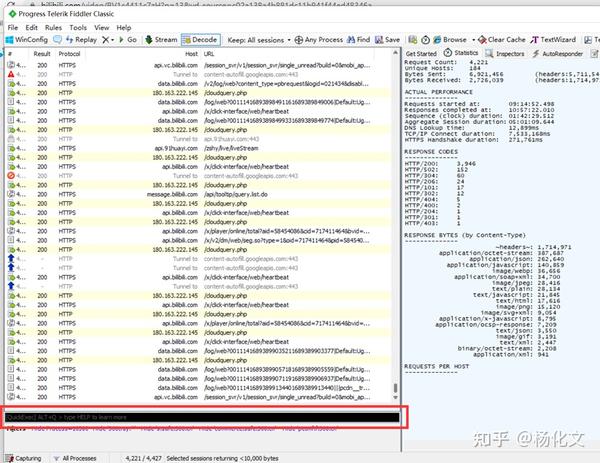Expand the Browse dropdown arrow
Image resolution: width=600 pixels, height=463 pixels.
[473, 40]
